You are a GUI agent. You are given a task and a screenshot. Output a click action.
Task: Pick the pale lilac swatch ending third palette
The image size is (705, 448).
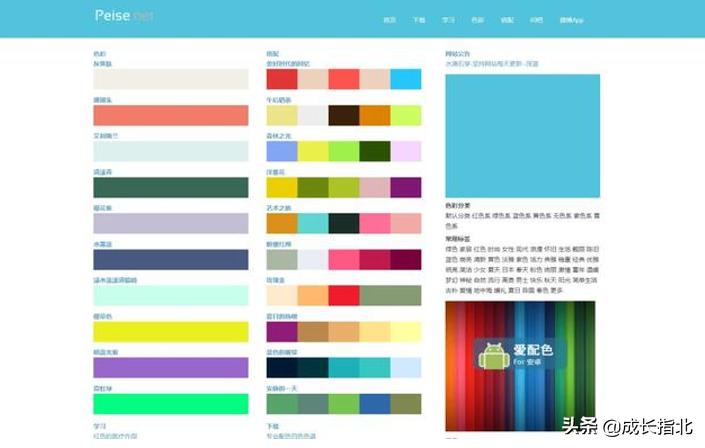coord(406,151)
